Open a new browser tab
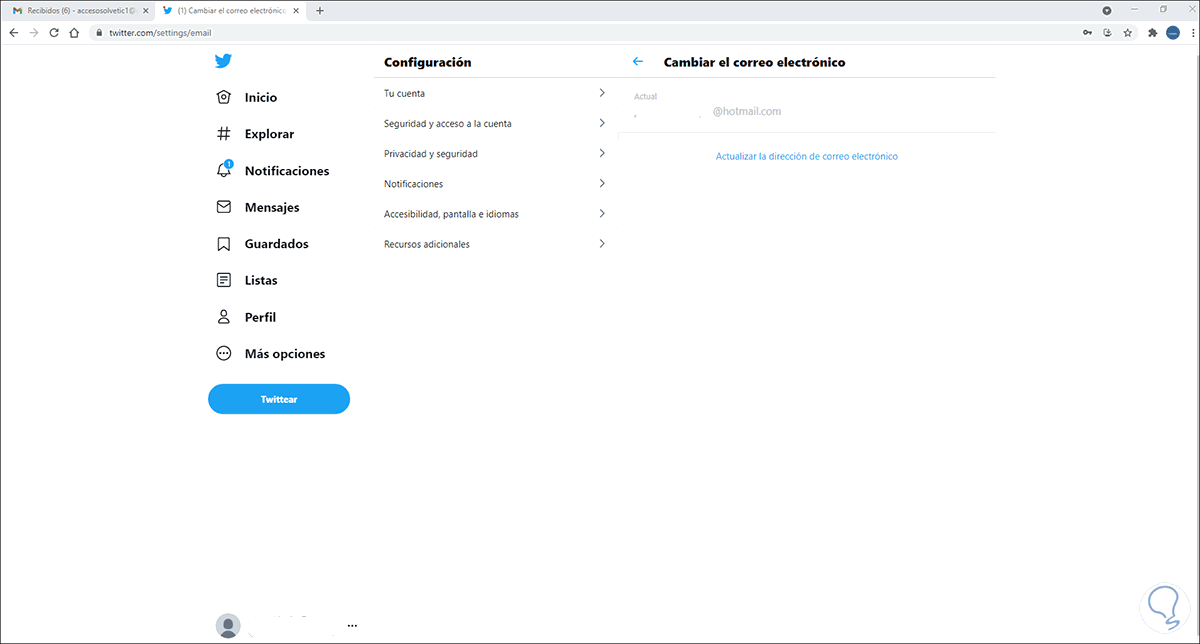 pos(320,10)
